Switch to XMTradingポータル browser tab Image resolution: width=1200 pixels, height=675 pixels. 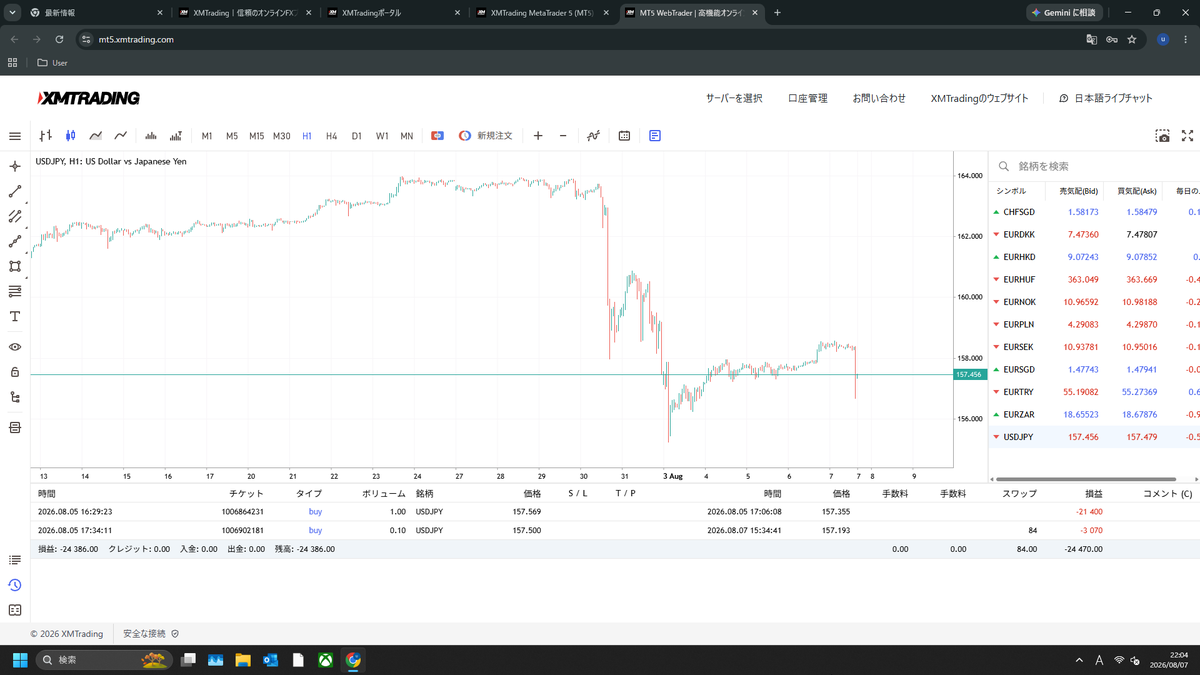tap(392, 13)
